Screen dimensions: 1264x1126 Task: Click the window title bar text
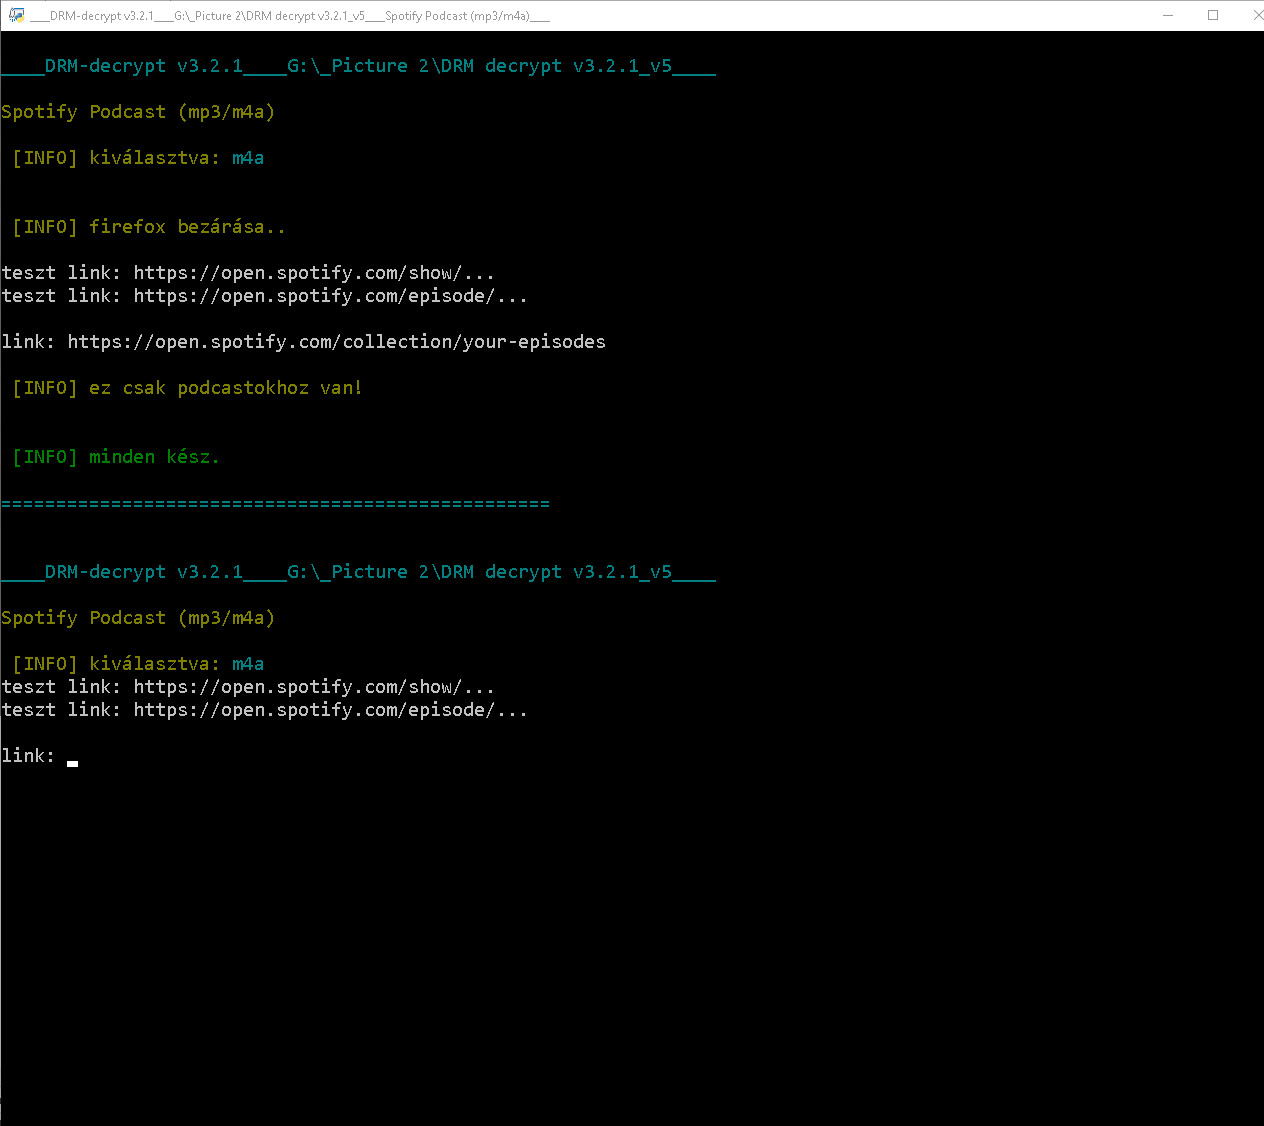290,16
